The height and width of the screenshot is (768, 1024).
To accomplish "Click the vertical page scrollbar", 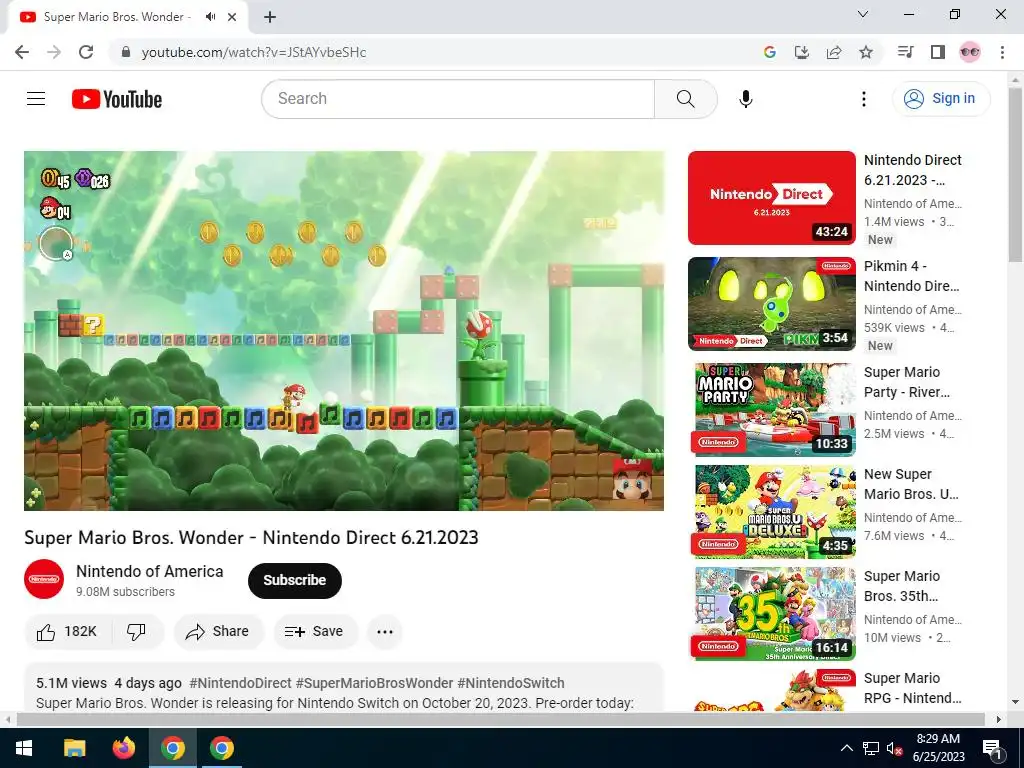I will pos(1015,176).
